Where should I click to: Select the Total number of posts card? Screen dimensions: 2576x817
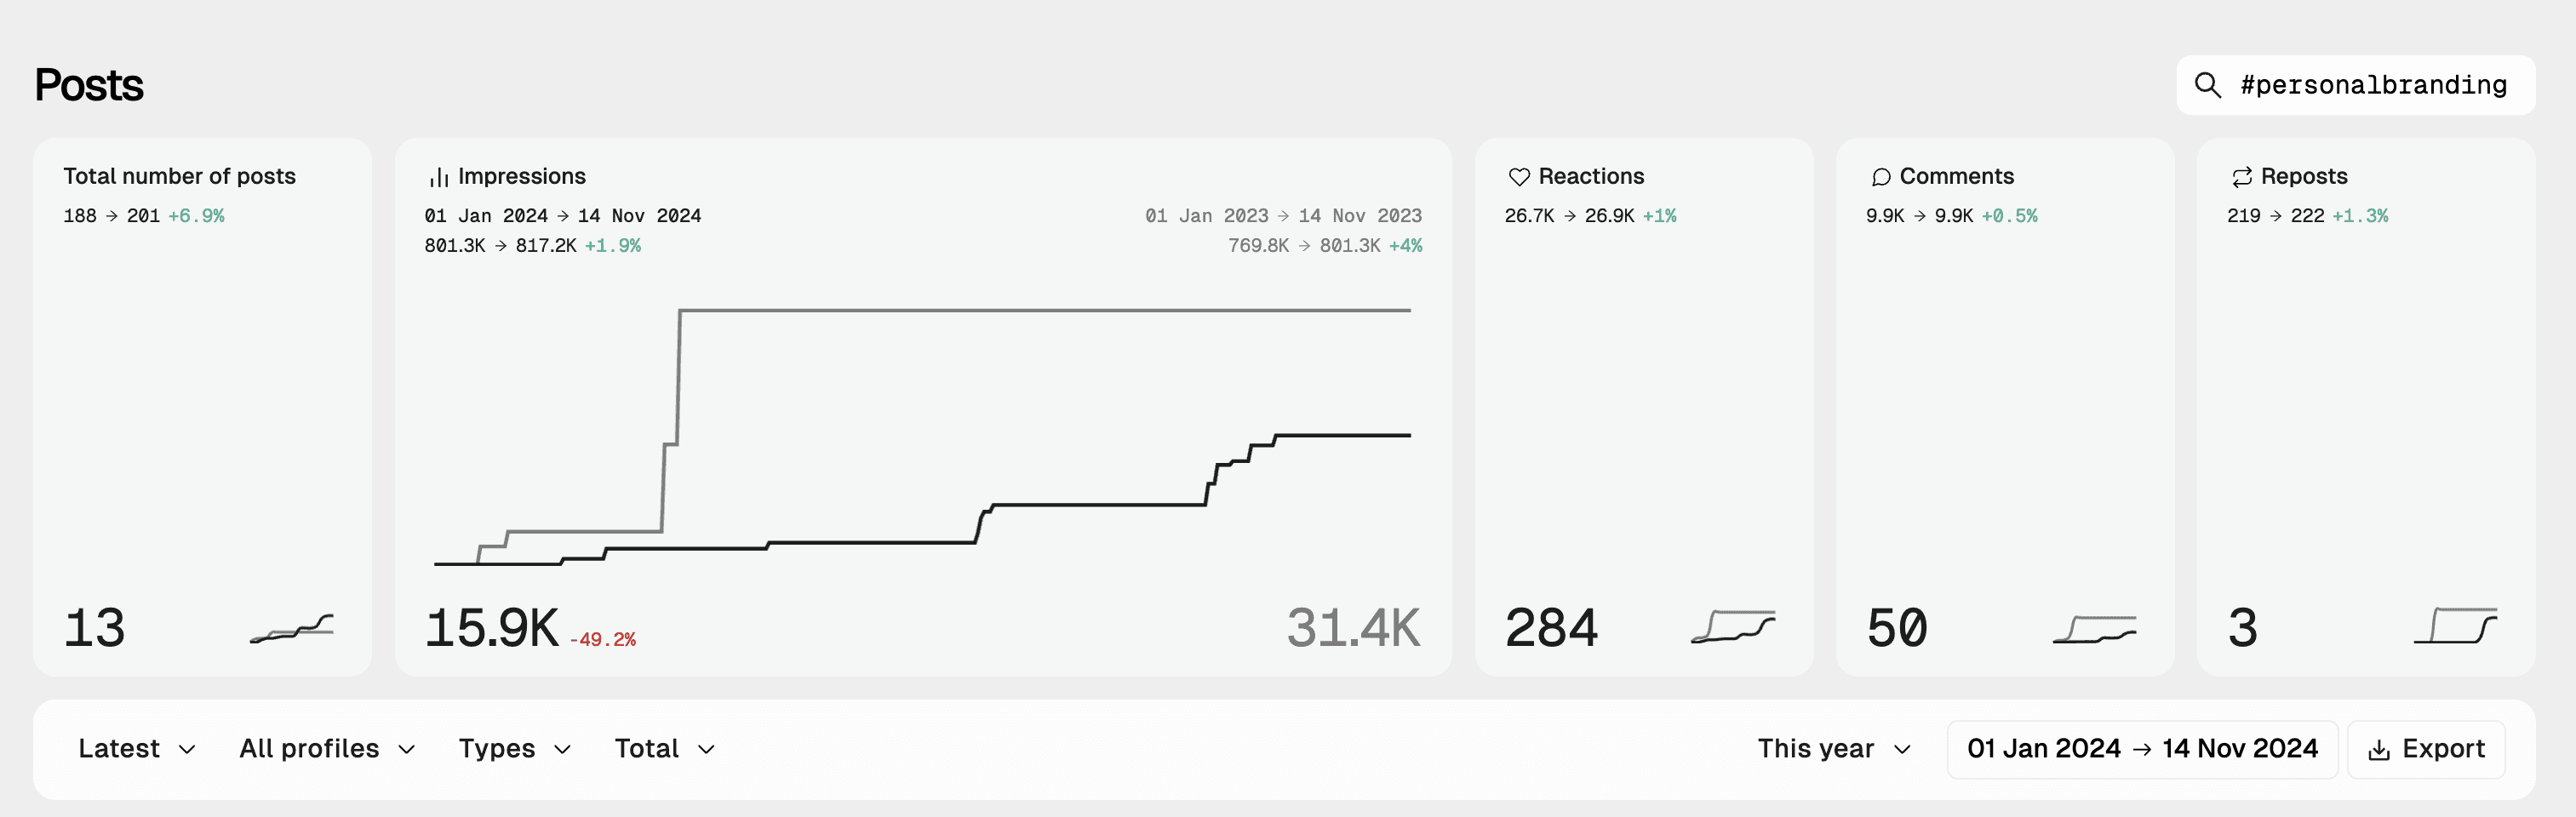(x=202, y=407)
